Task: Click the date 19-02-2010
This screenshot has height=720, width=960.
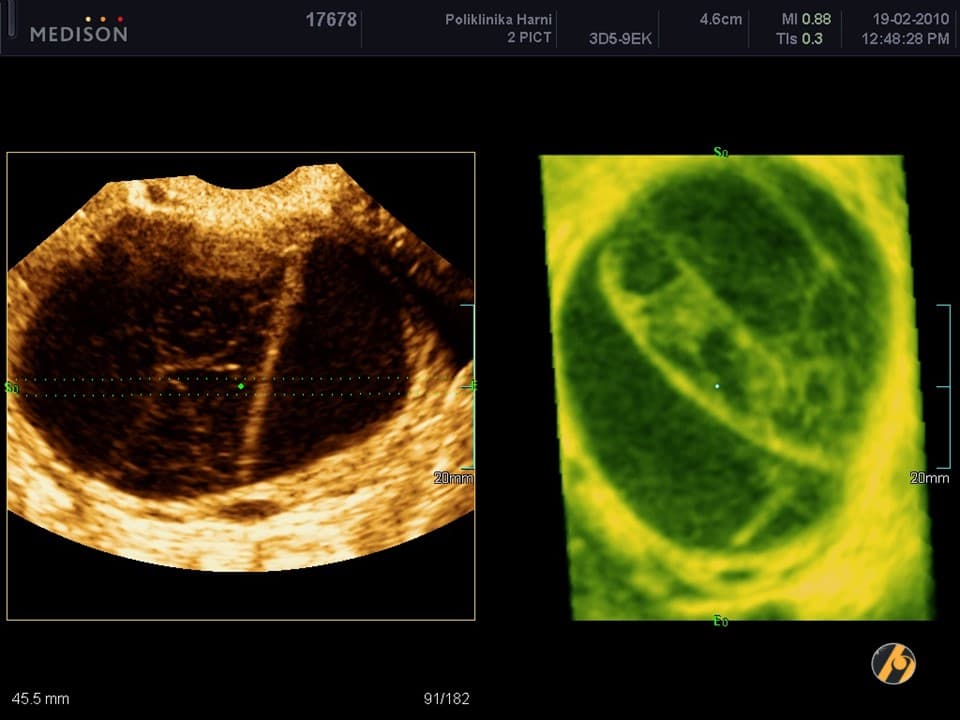Action: [910, 20]
